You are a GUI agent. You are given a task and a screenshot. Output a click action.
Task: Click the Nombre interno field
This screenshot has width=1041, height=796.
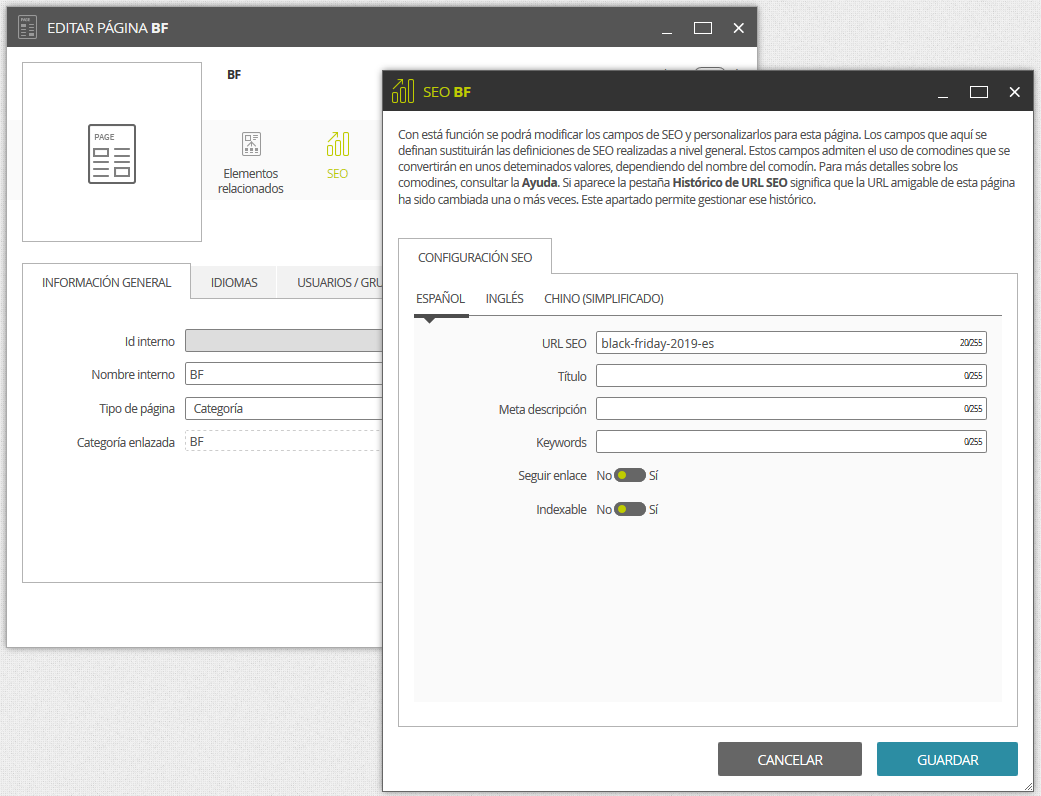[x=283, y=374]
